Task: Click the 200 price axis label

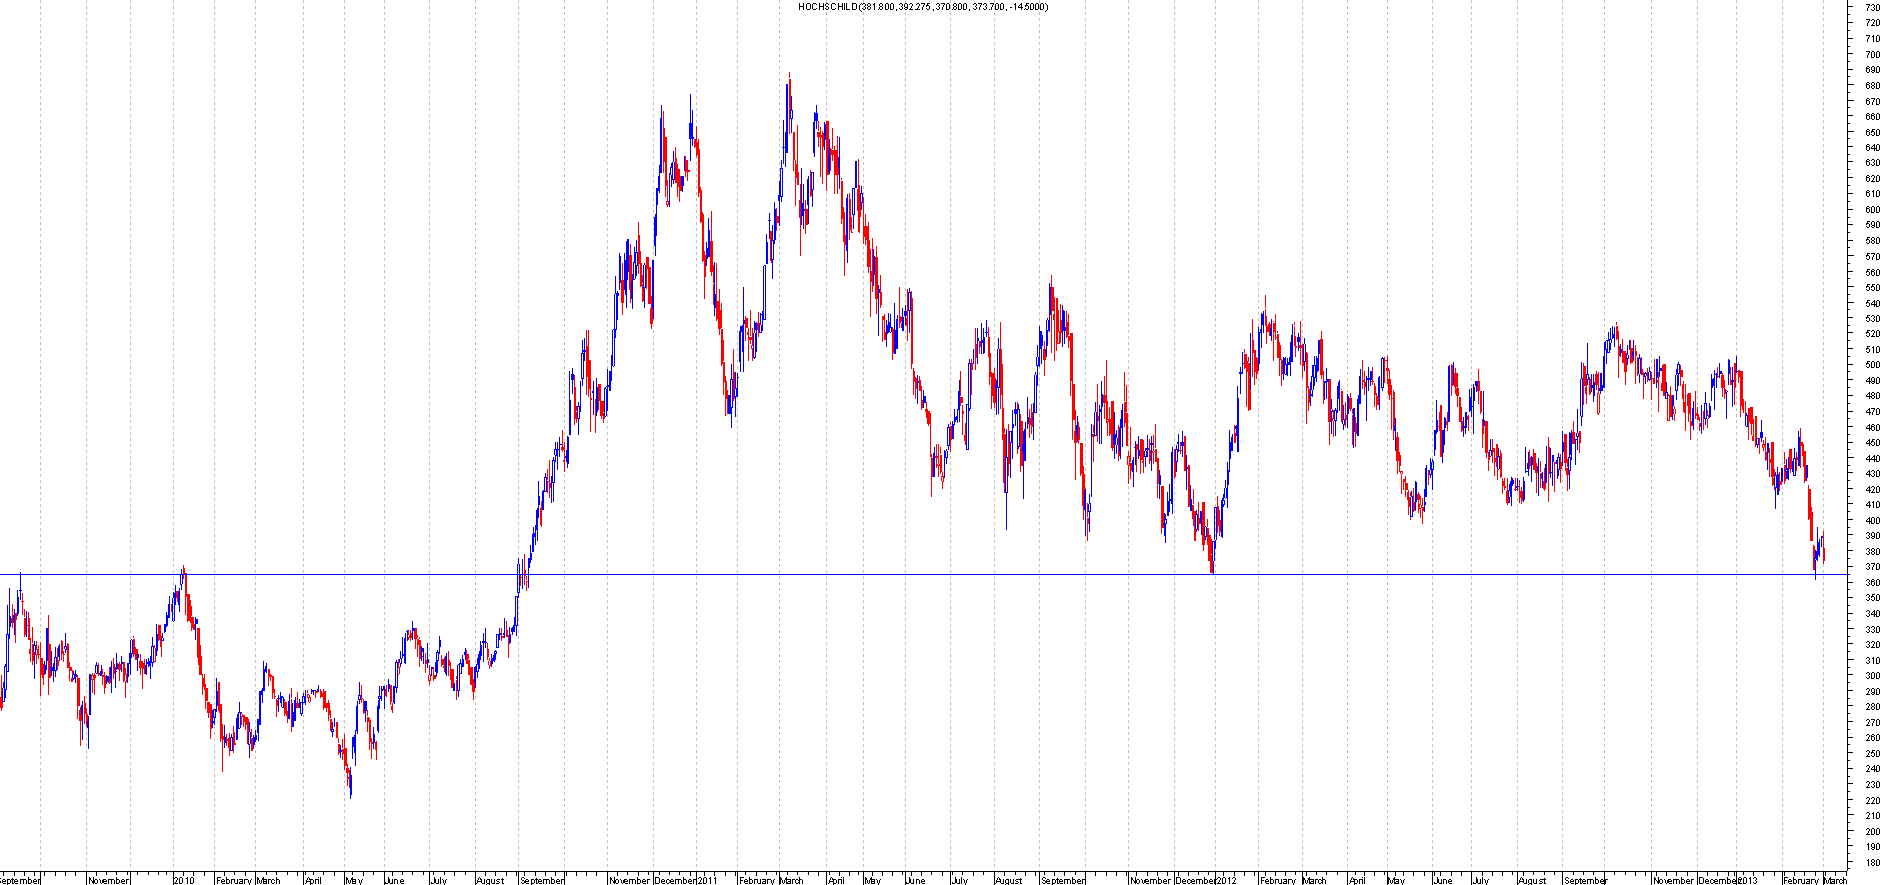Action: coord(1871,831)
